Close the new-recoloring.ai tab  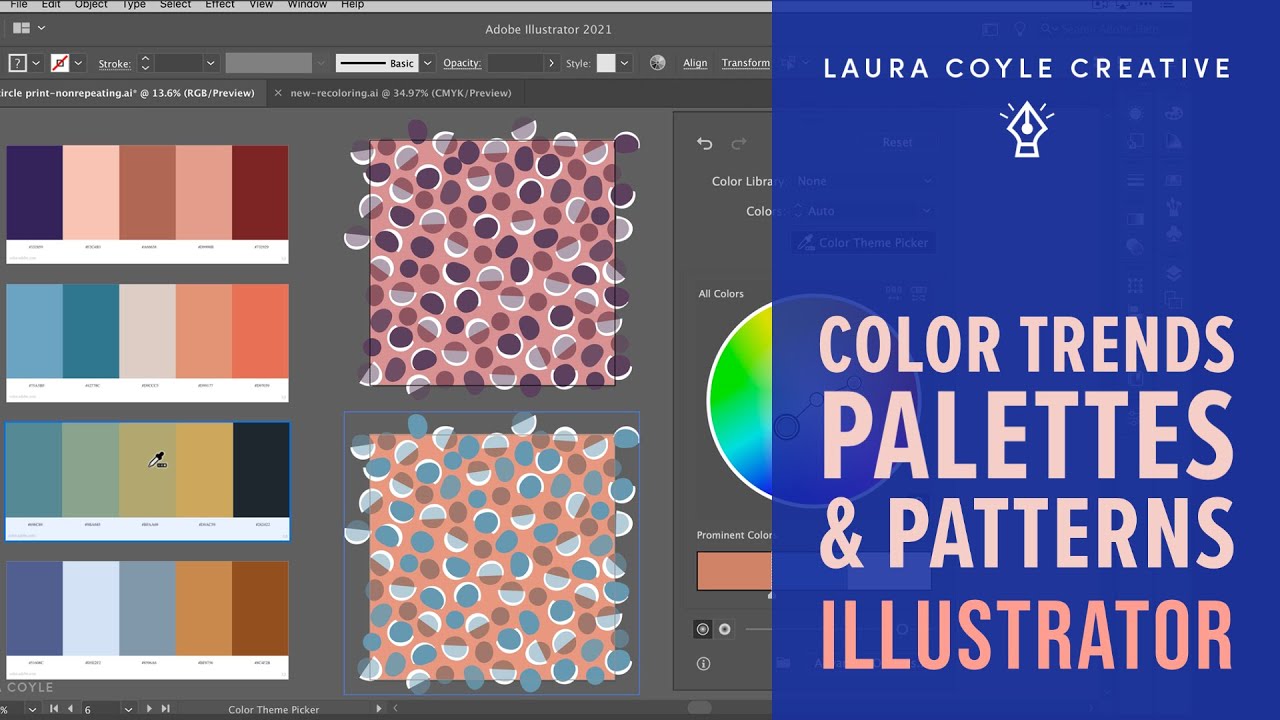(x=278, y=93)
